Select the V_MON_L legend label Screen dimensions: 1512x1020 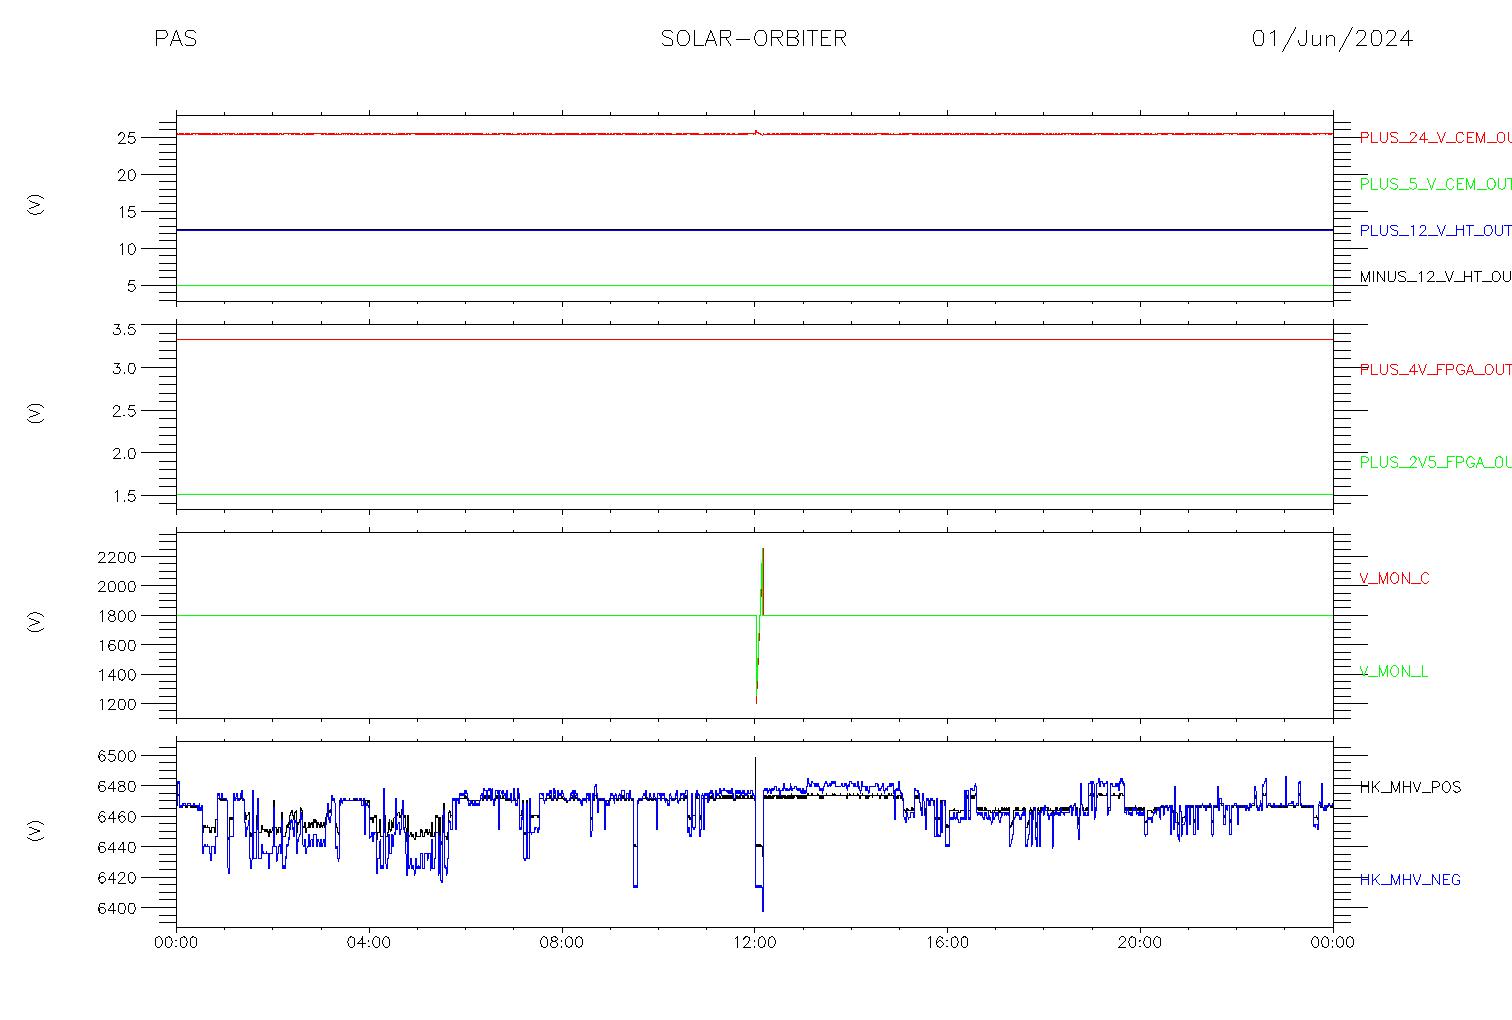[1393, 672]
